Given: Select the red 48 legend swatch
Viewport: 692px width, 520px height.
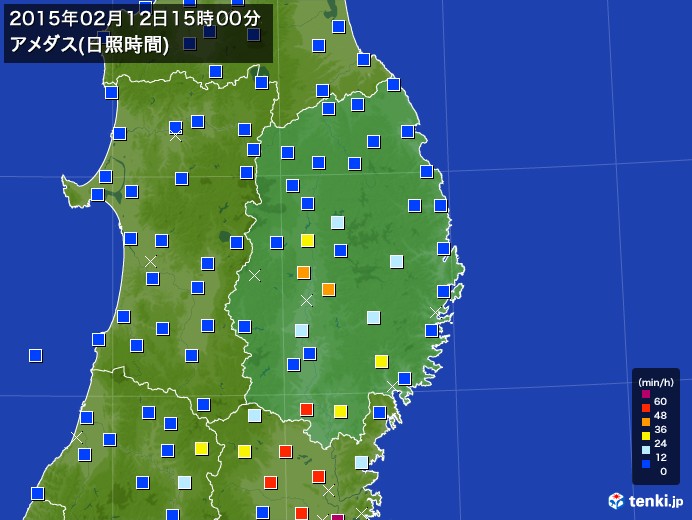Looking at the screenshot, I should coord(646,408).
